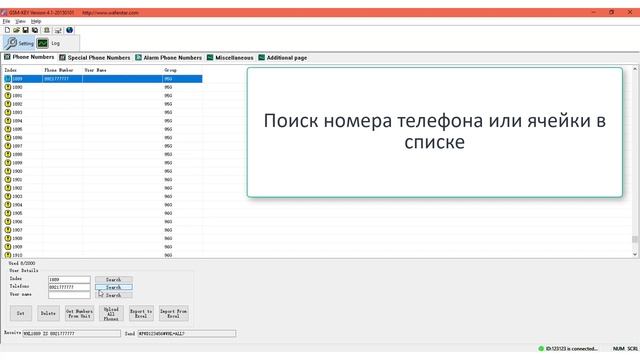
Task: Open the View menu
Action: point(20,21)
